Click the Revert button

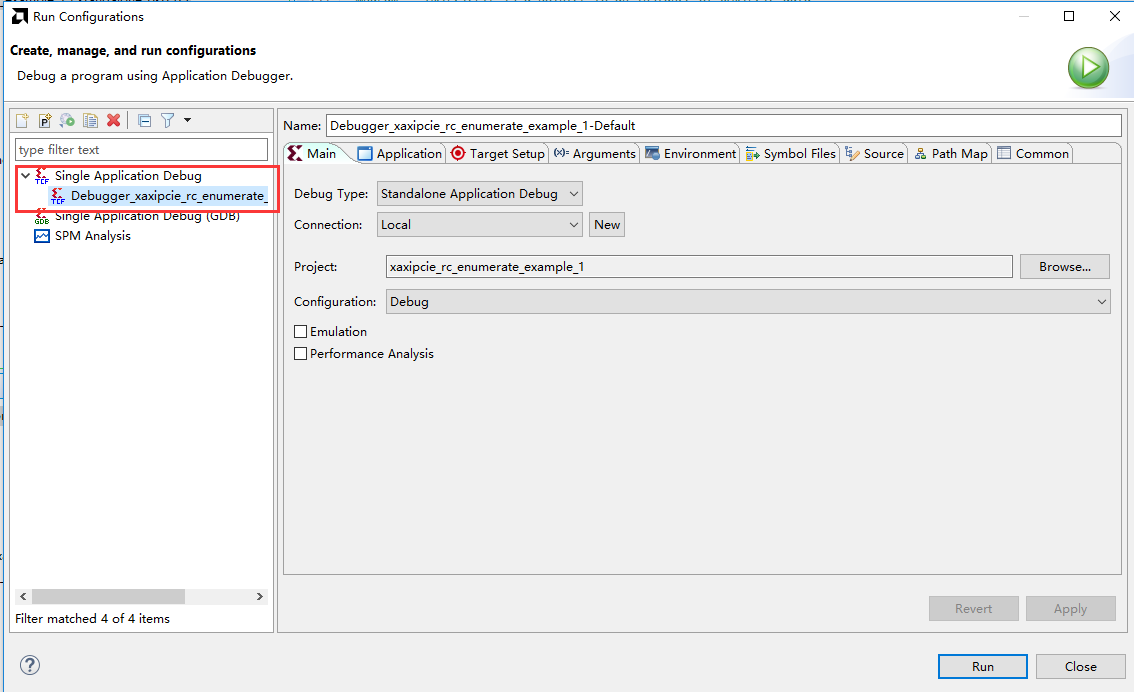click(973, 609)
